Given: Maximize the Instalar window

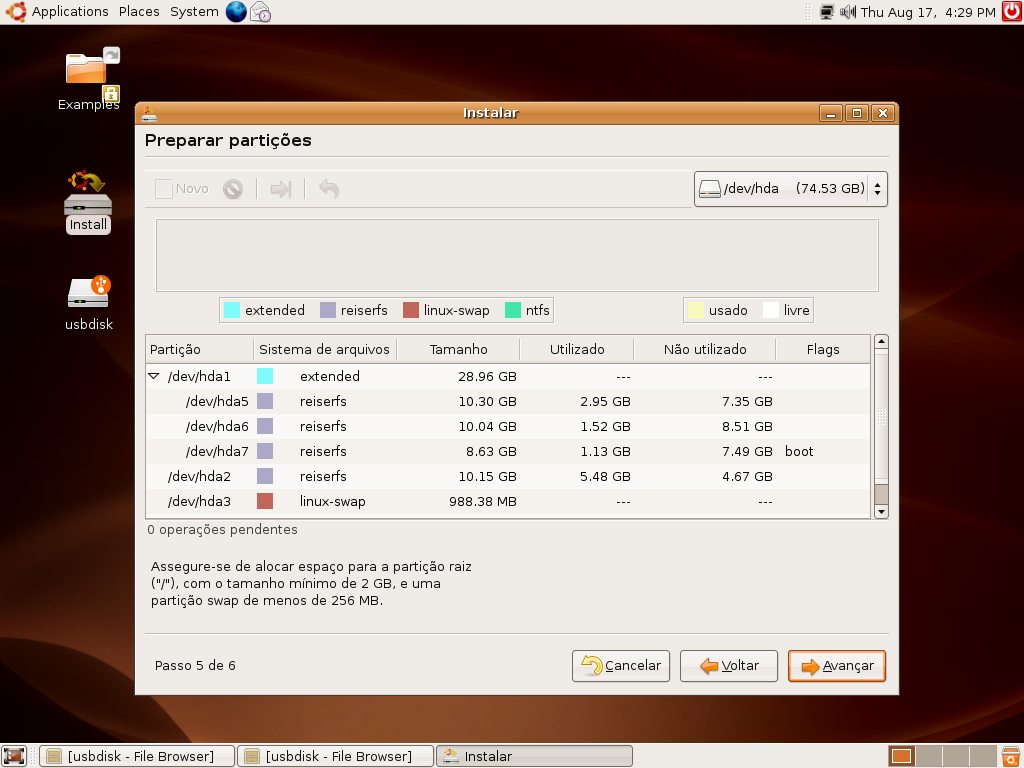Looking at the screenshot, I should click(x=857, y=113).
